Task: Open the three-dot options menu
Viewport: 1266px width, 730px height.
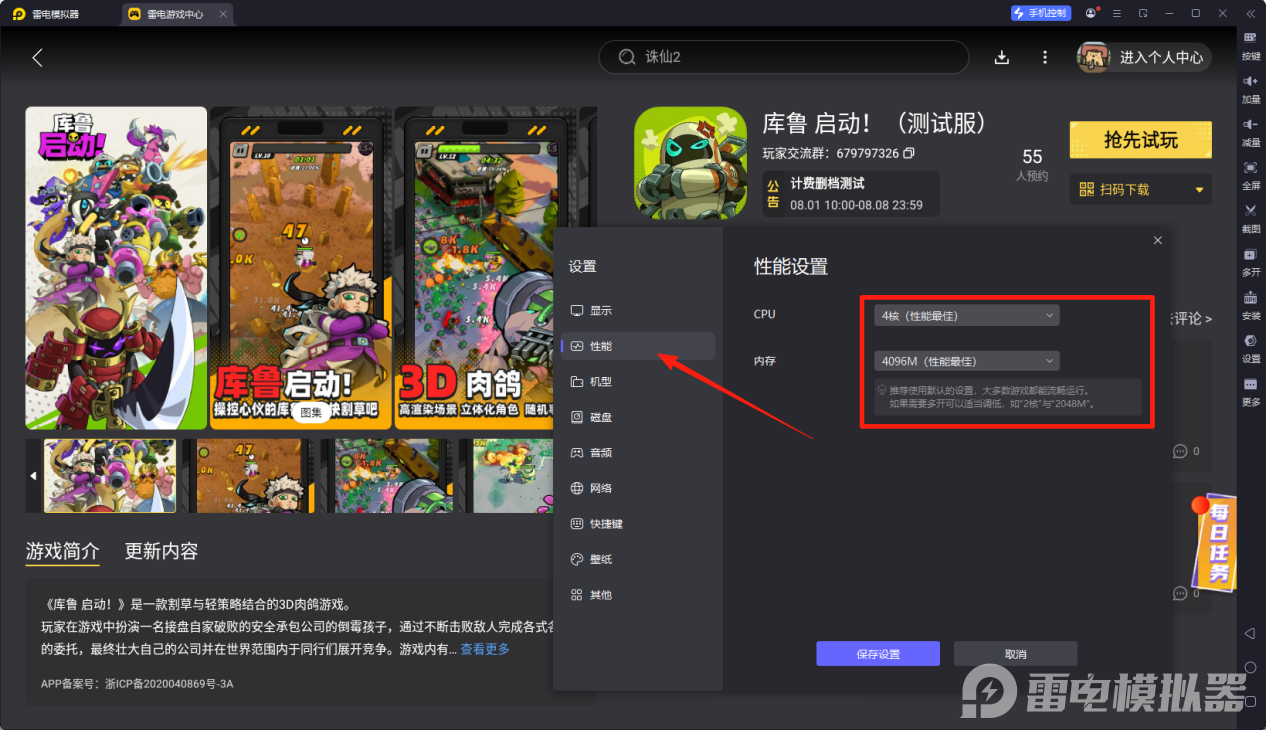Action: point(1045,57)
